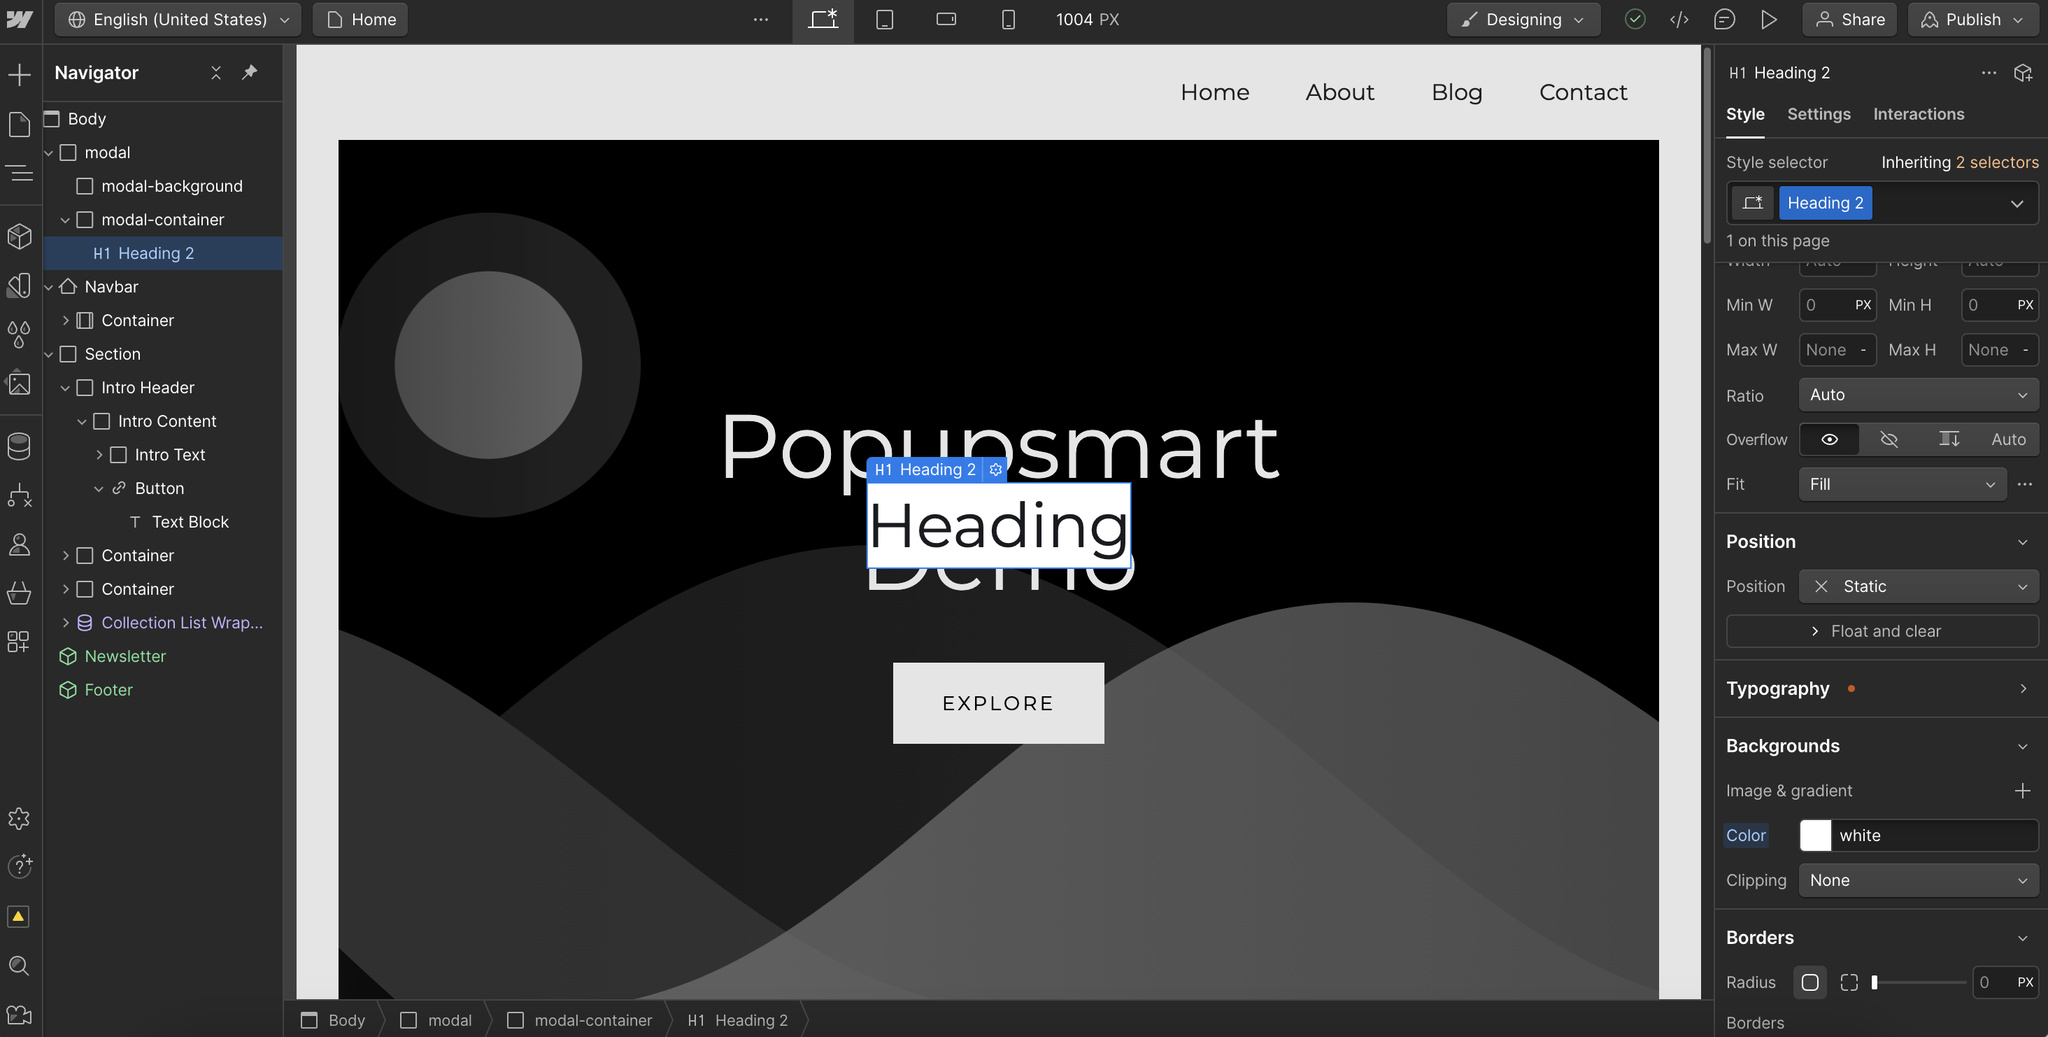Open the Search magnifier icon
This screenshot has height=1037, width=2048.
(x=19, y=965)
